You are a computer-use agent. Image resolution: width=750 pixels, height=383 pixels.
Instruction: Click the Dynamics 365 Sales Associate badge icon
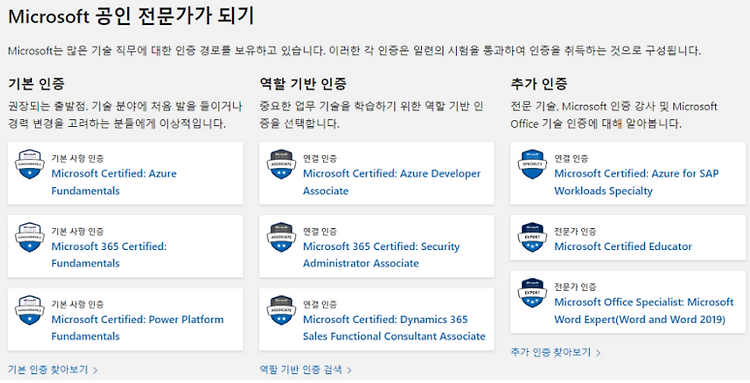click(281, 310)
